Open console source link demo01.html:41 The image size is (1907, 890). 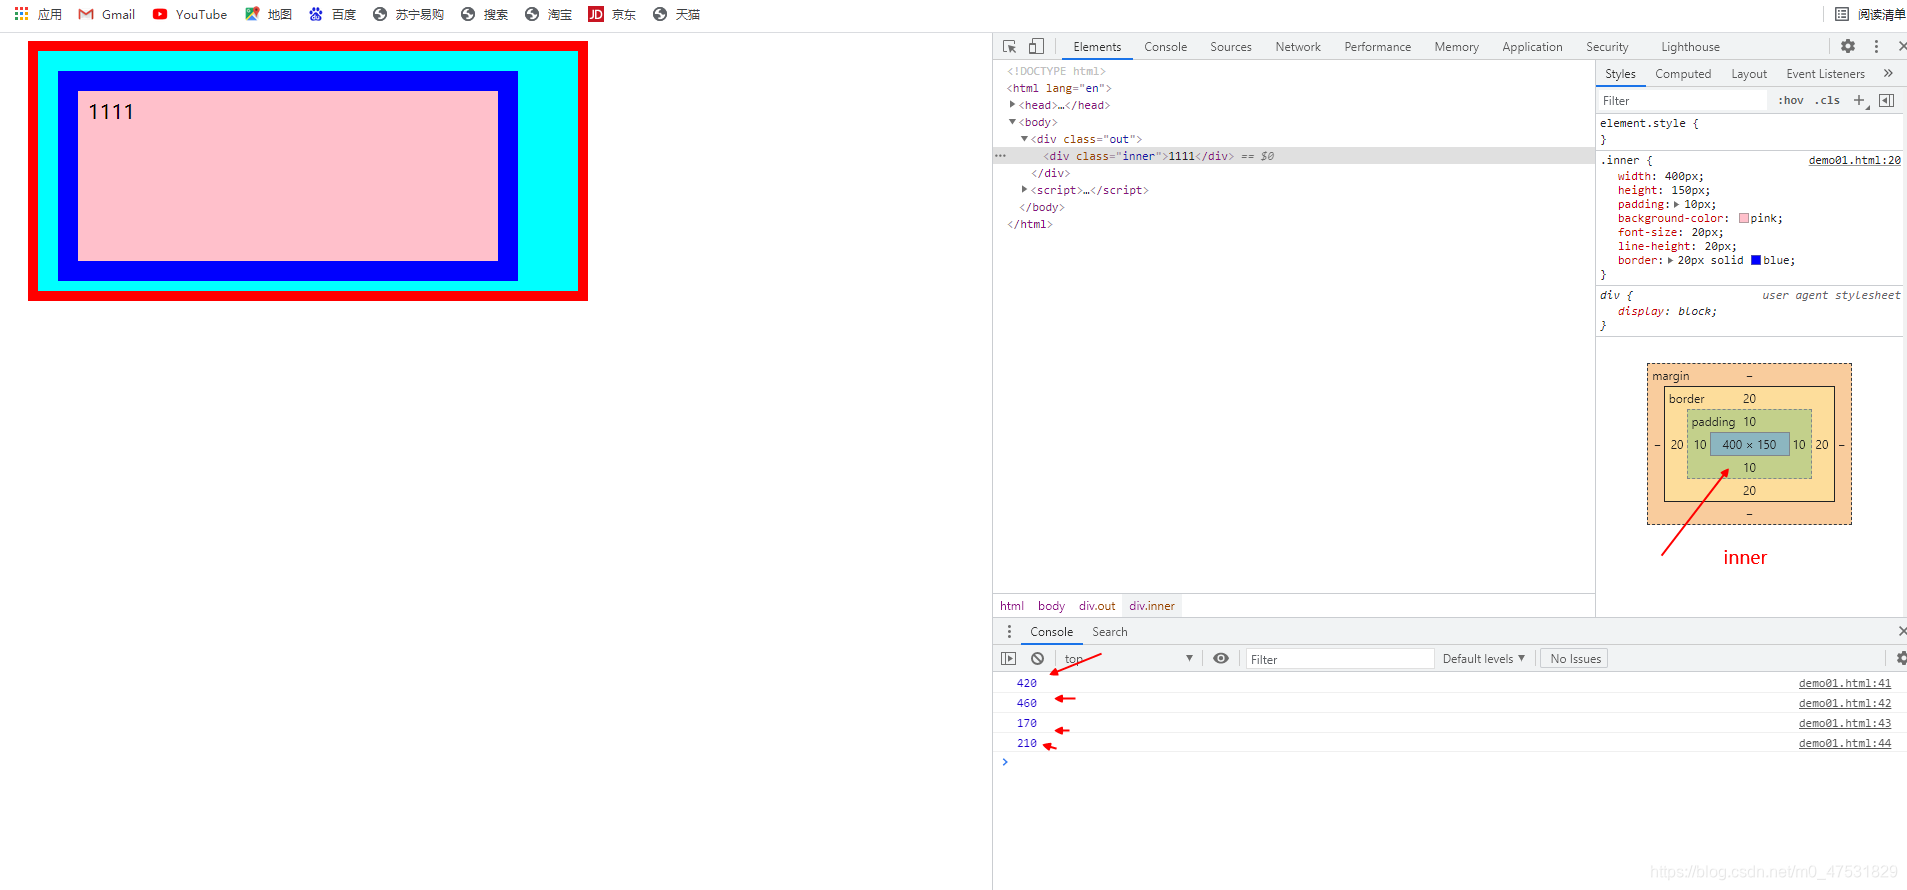tap(1844, 683)
